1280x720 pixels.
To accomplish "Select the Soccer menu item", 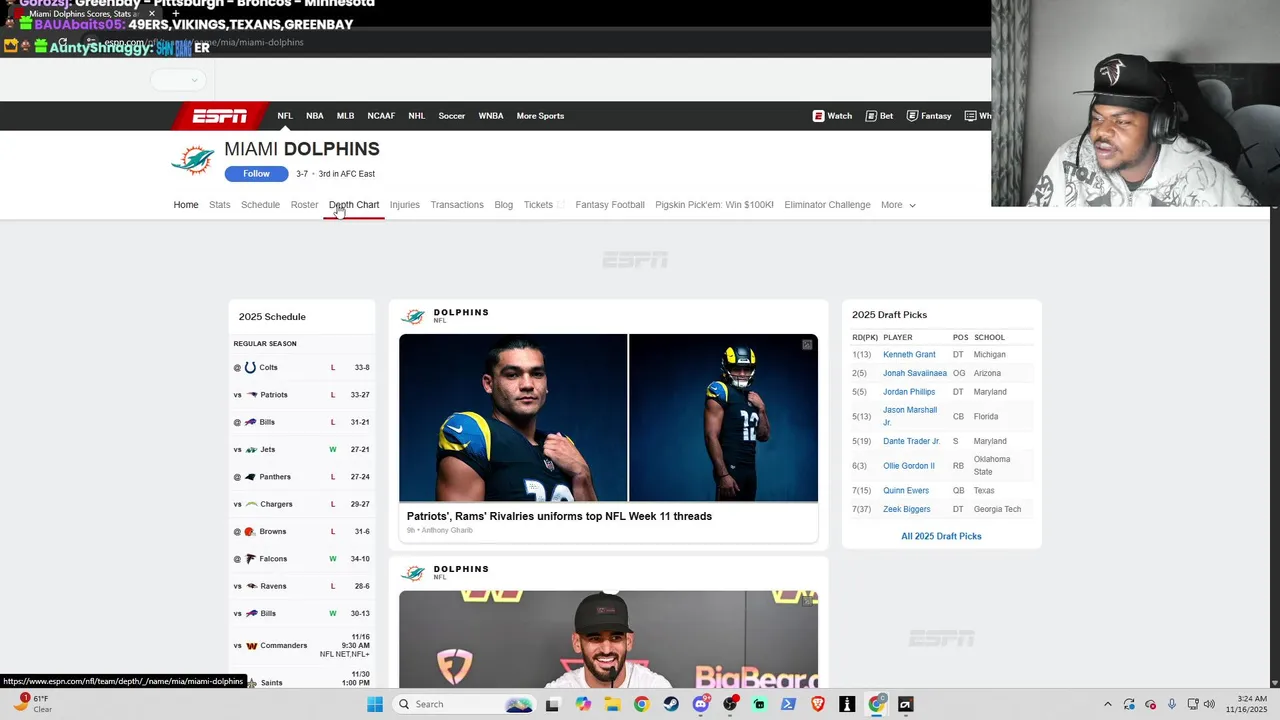I will click(x=452, y=116).
